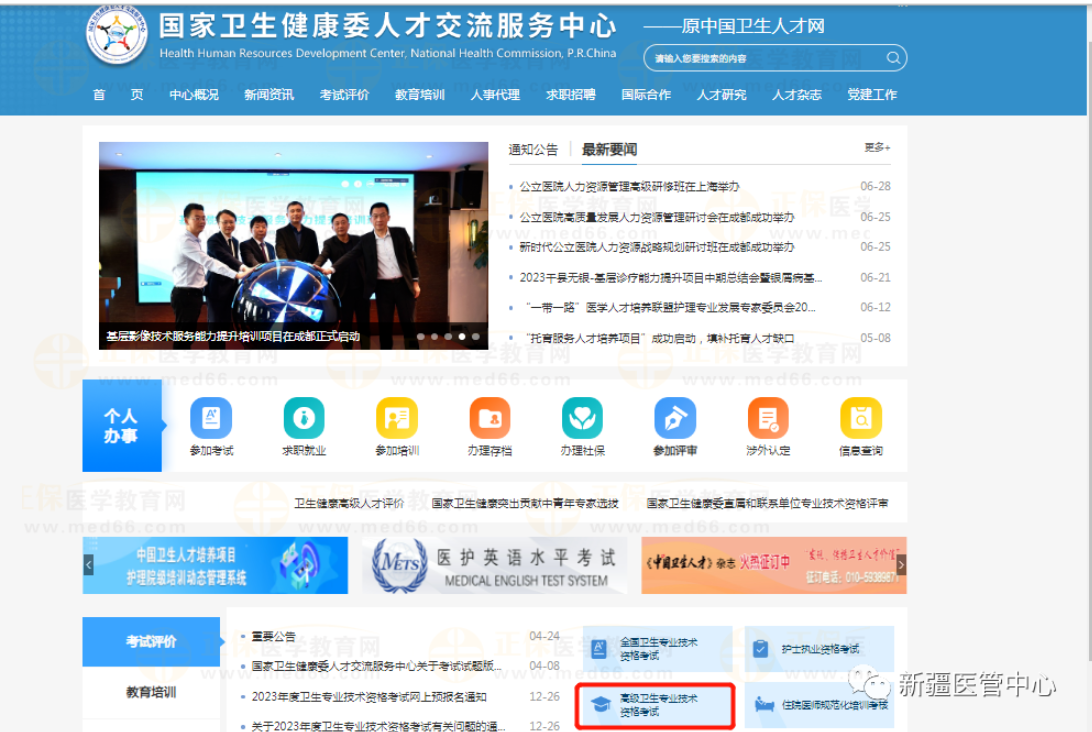Click the 参加评审 icon
The height and width of the screenshot is (732, 1092).
pyautogui.click(x=675, y=418)
